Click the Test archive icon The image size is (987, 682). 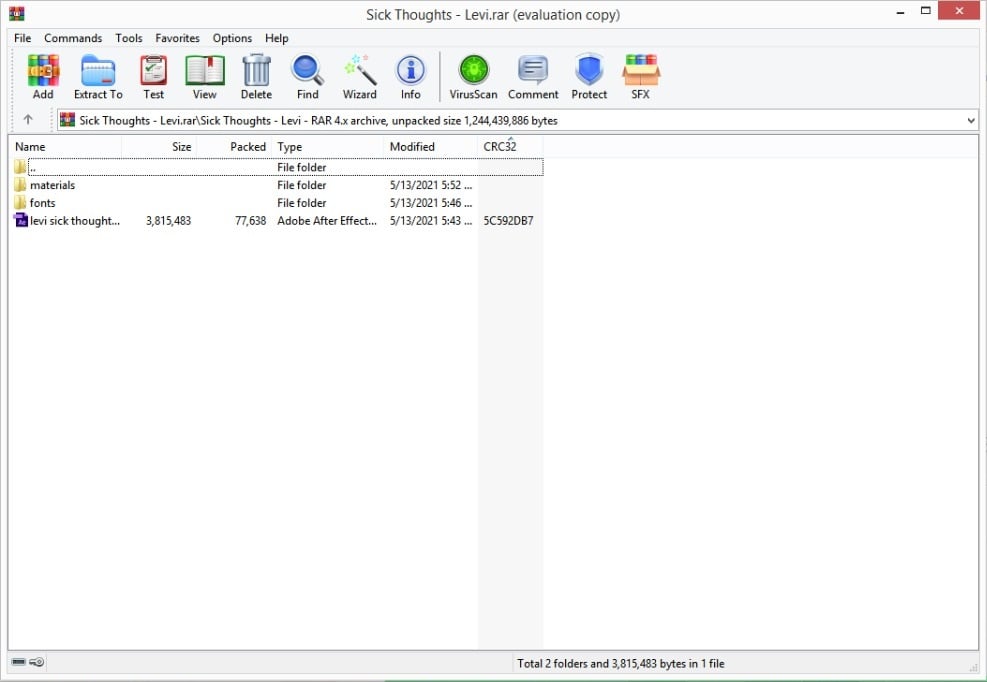[x=153, y=71]
